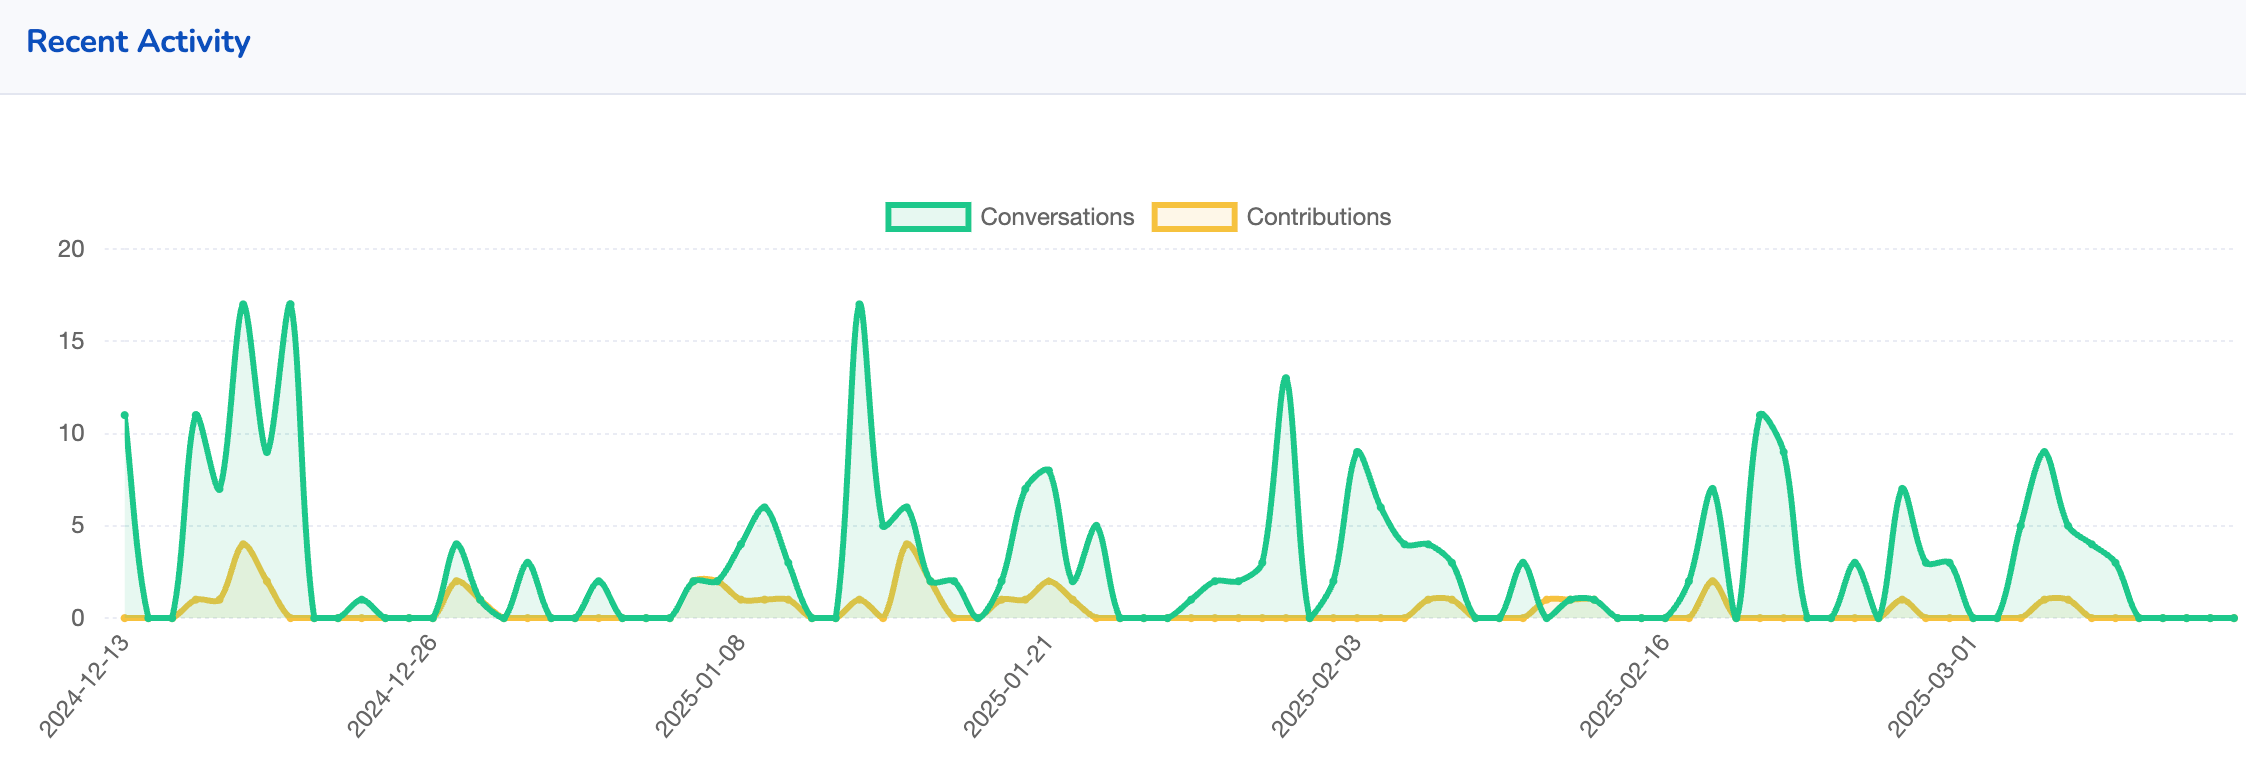Click the last data point at chart's right end
This screenshot has width=2246, height=760.
(2233, 618)
